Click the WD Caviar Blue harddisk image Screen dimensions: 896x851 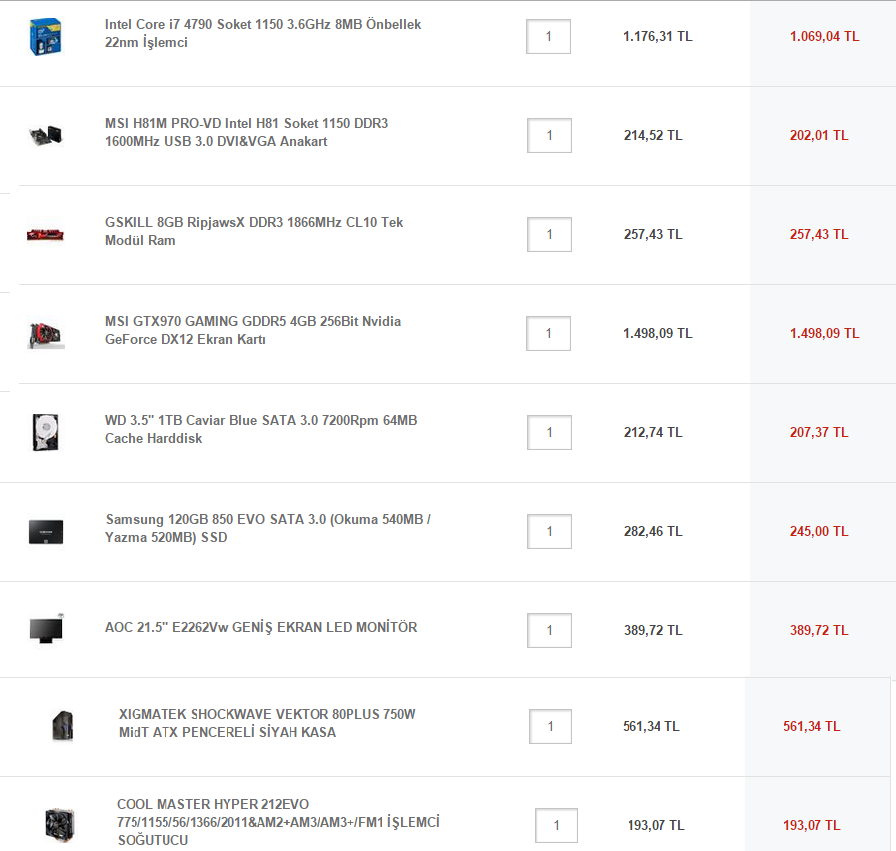(x=46, y=433)
